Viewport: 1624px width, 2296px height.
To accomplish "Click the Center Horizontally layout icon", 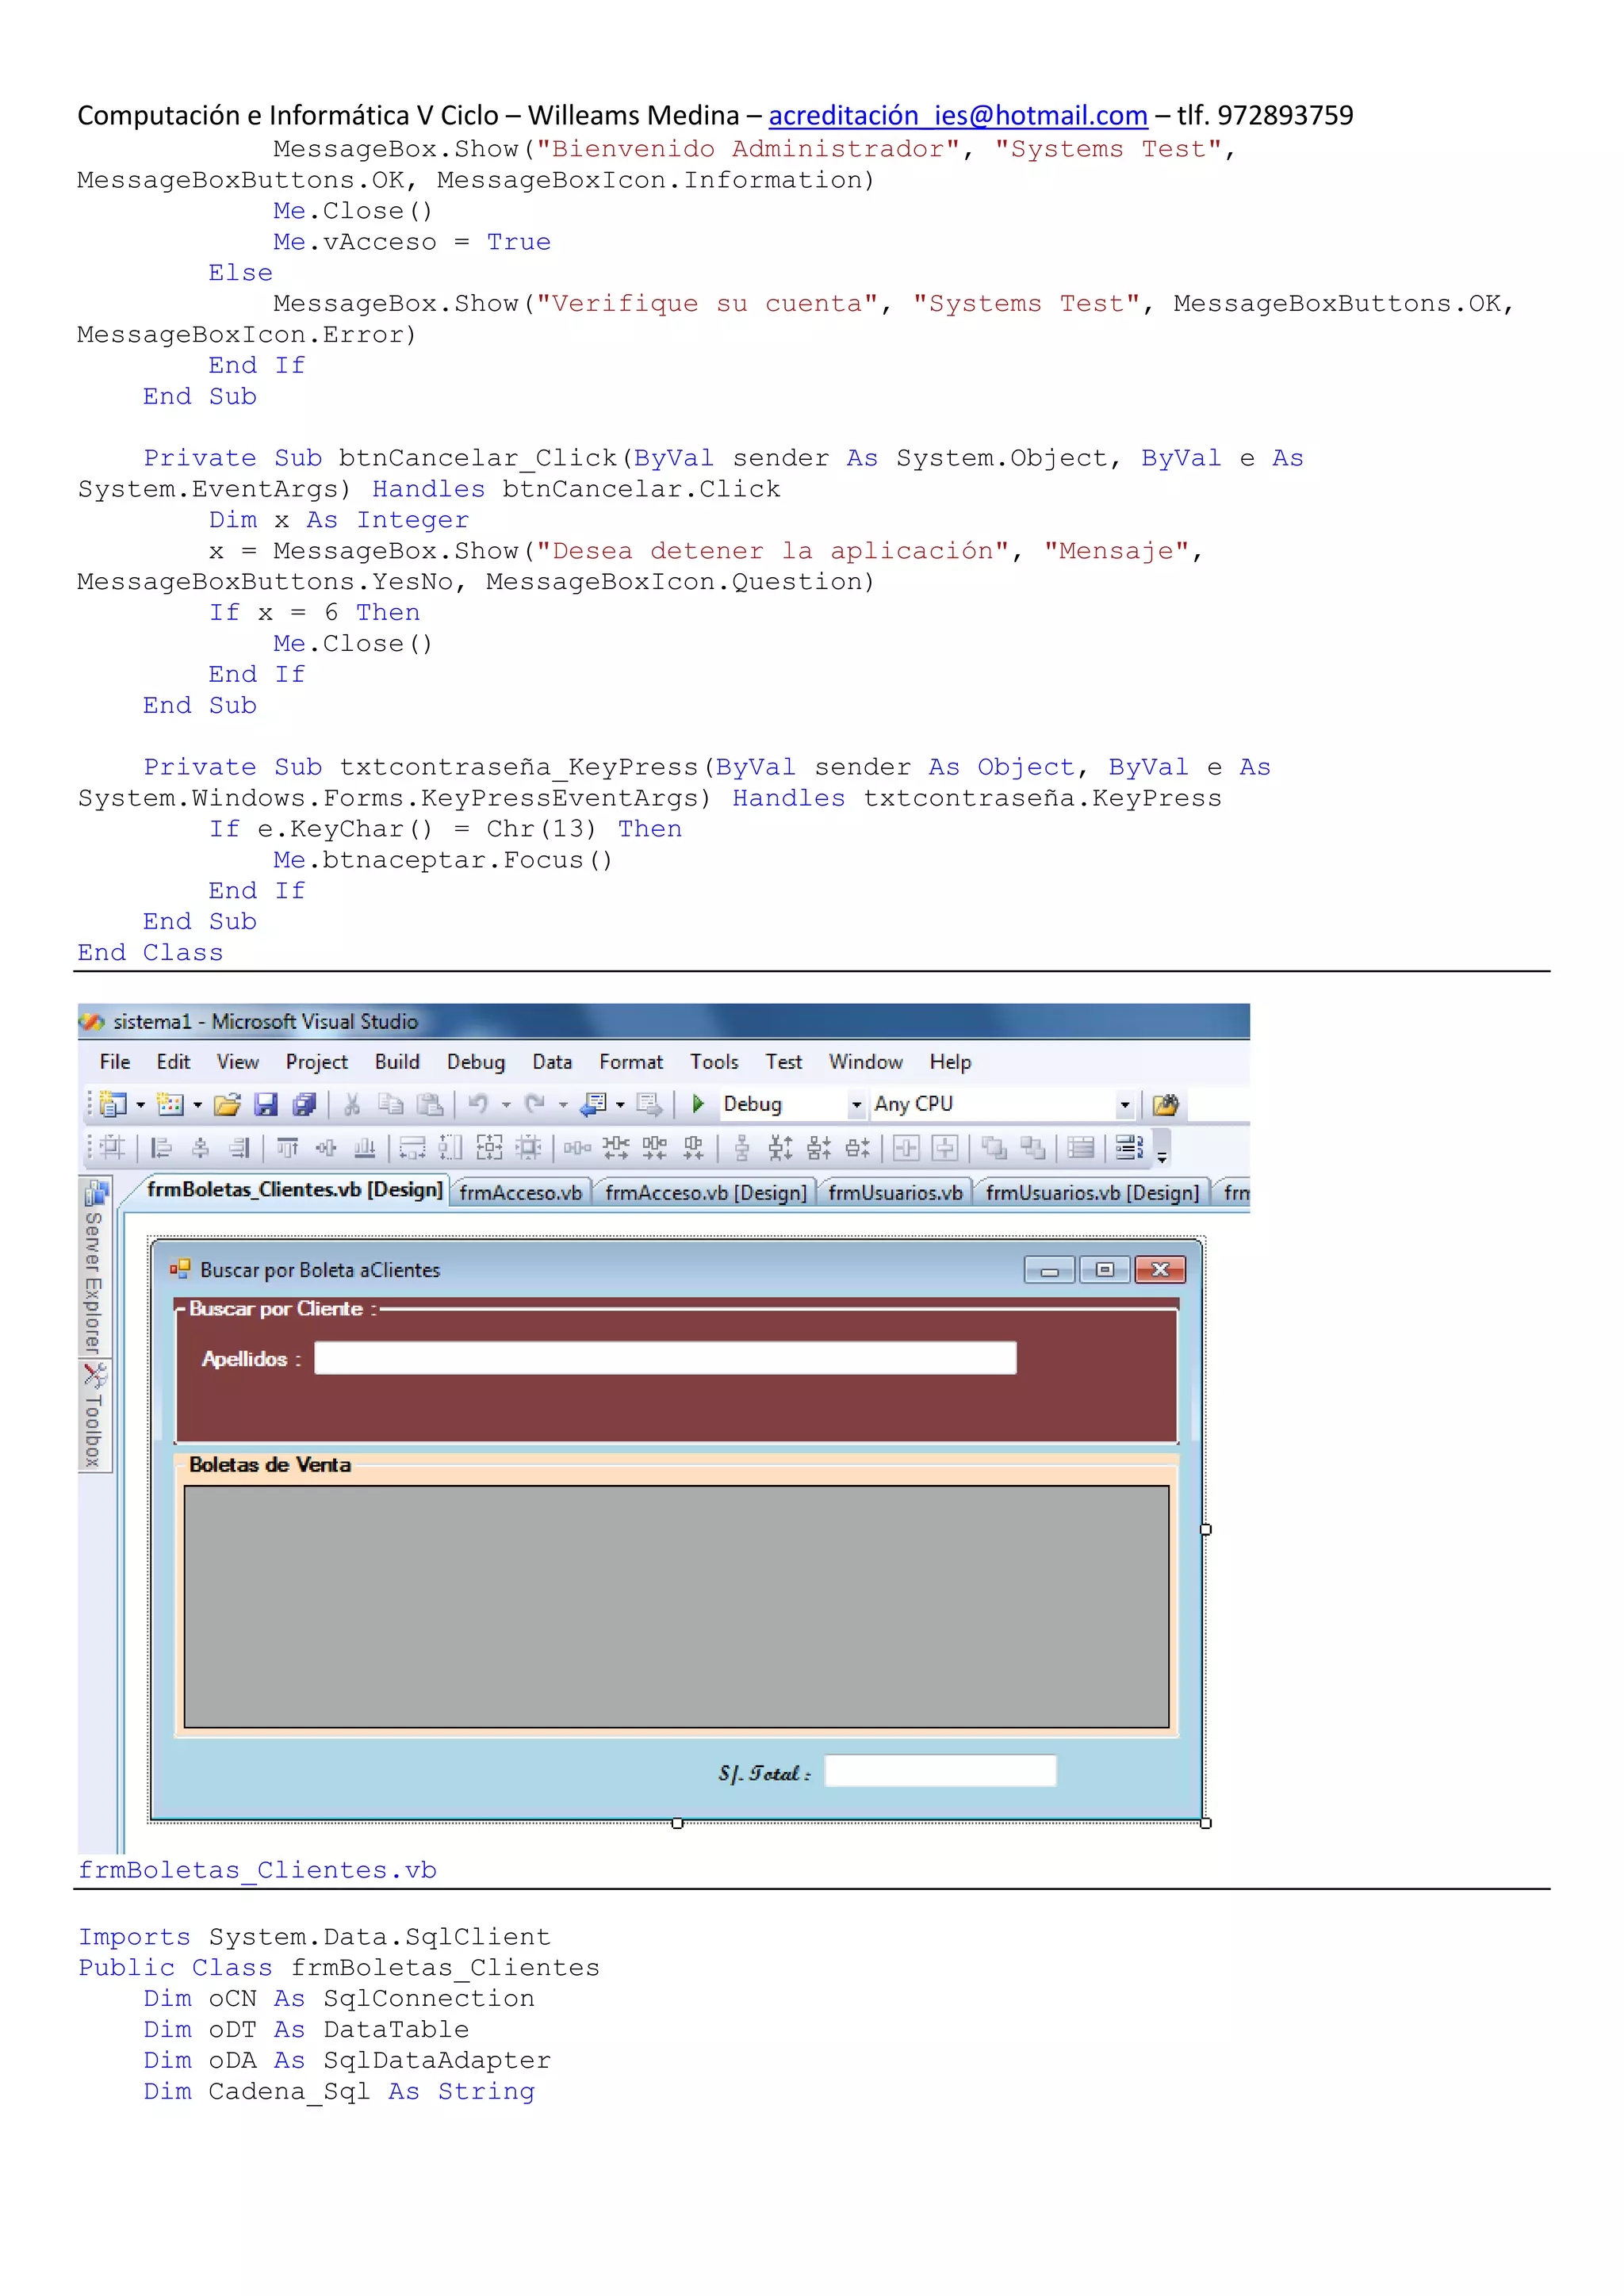I will 907,1148.
